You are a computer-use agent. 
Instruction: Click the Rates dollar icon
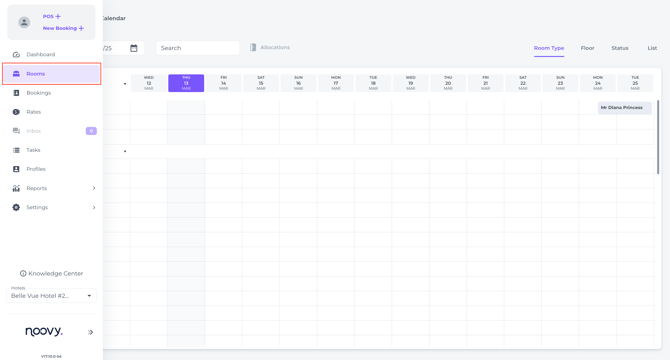(x=16, y=112)
